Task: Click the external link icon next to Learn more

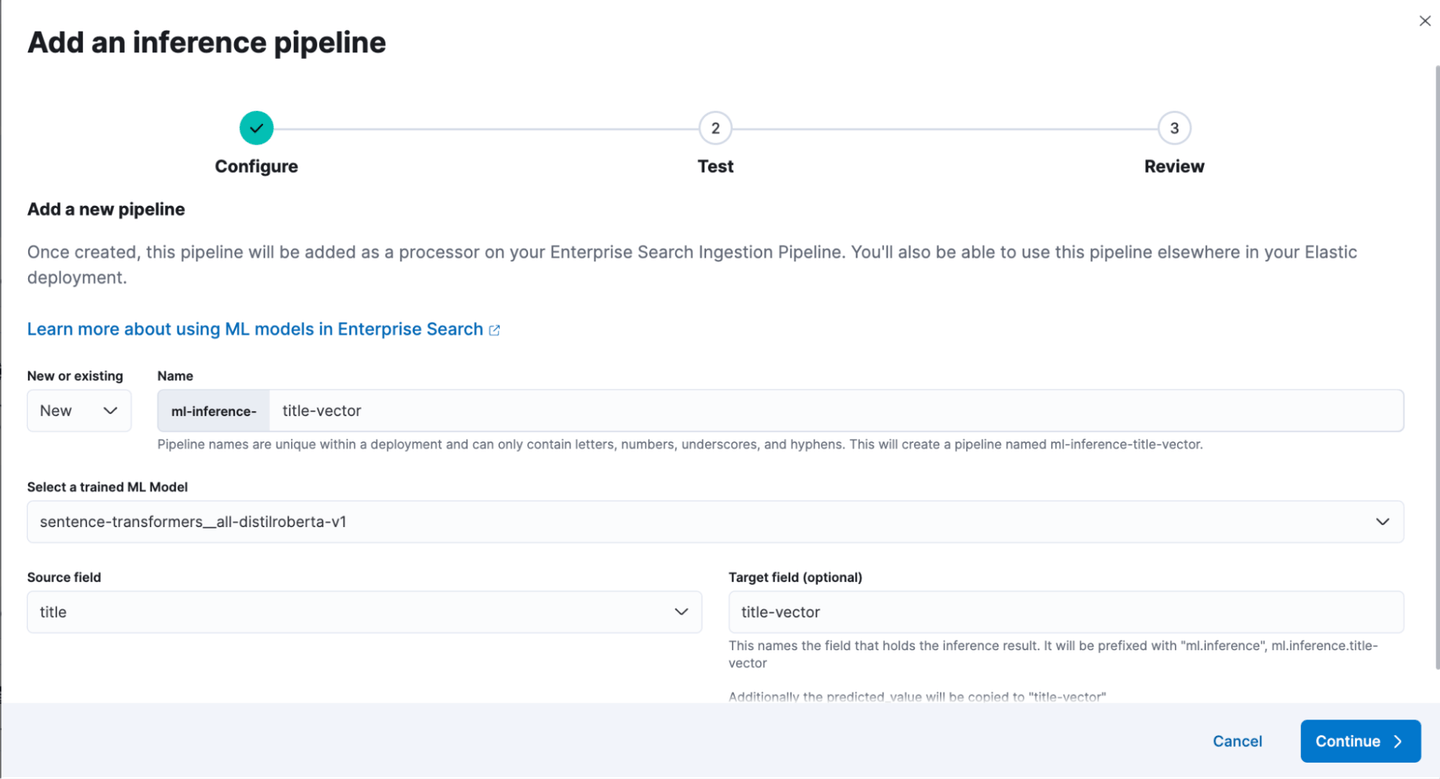Action: (494, 329)
